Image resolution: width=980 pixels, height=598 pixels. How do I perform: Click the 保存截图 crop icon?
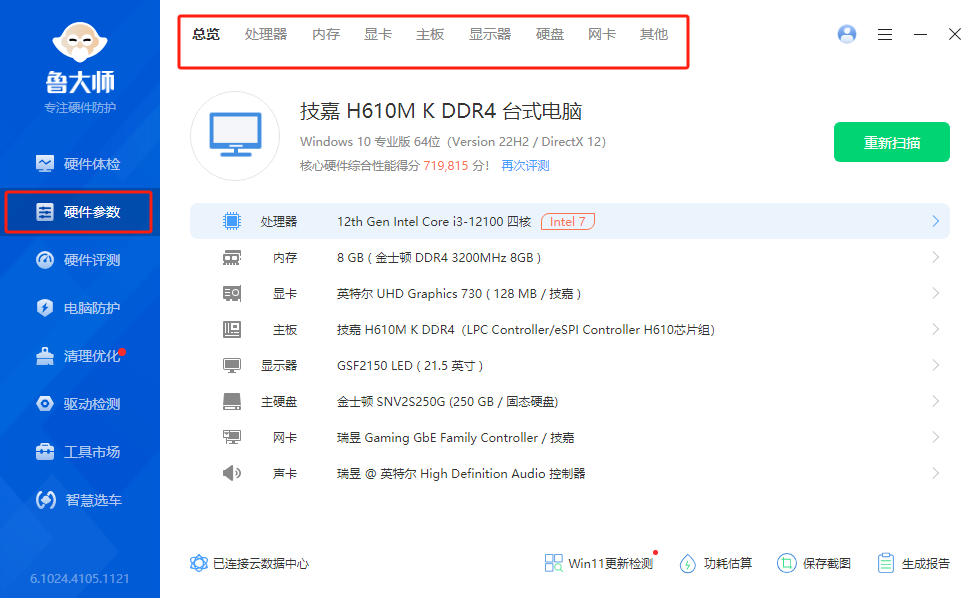coord(787,563)
